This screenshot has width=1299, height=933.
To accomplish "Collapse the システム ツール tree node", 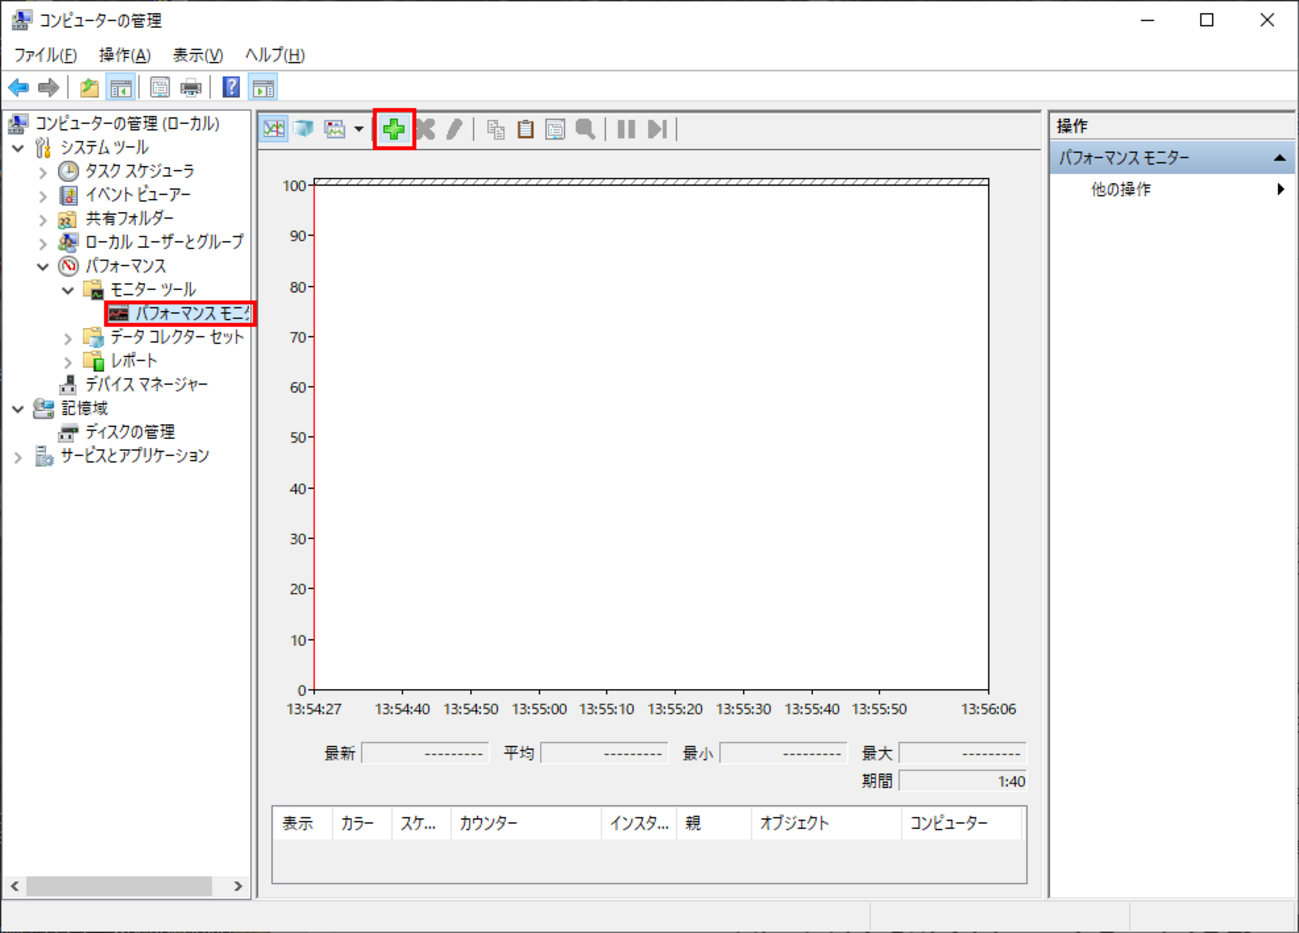I will 18,148.
